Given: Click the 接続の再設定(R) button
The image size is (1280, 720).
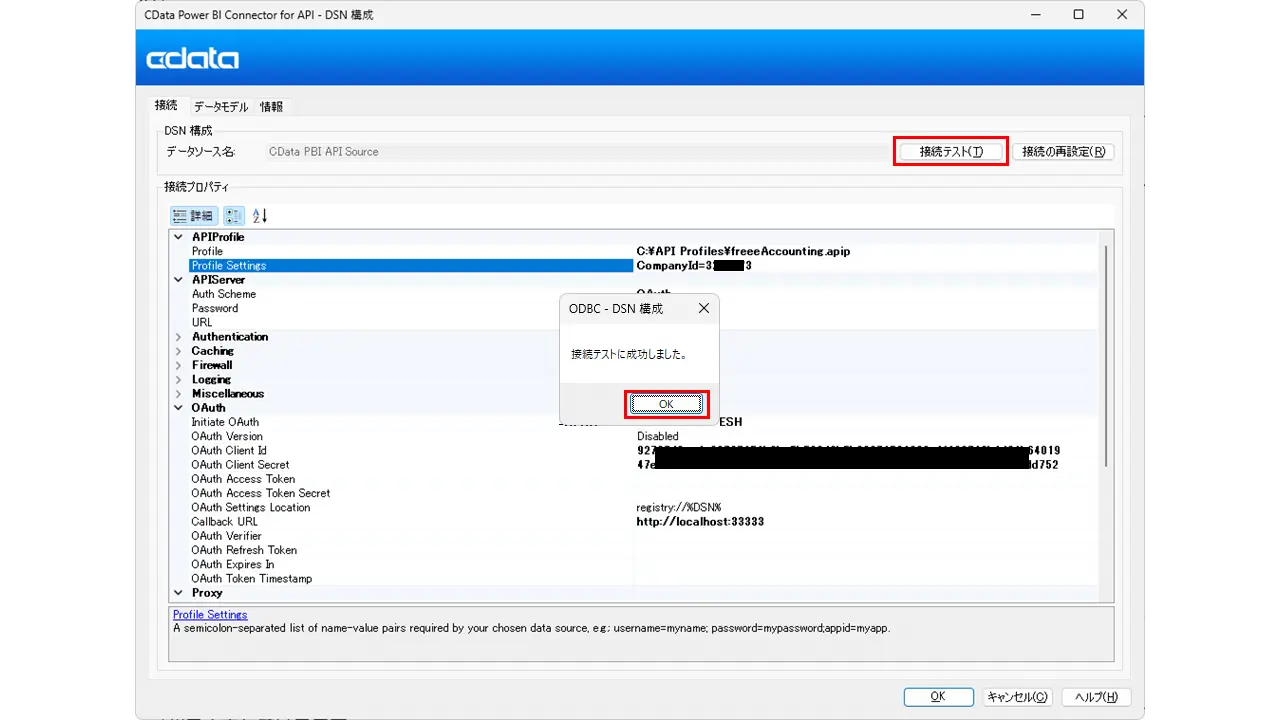Looking at the screenshot, I should click(1063, 152).
